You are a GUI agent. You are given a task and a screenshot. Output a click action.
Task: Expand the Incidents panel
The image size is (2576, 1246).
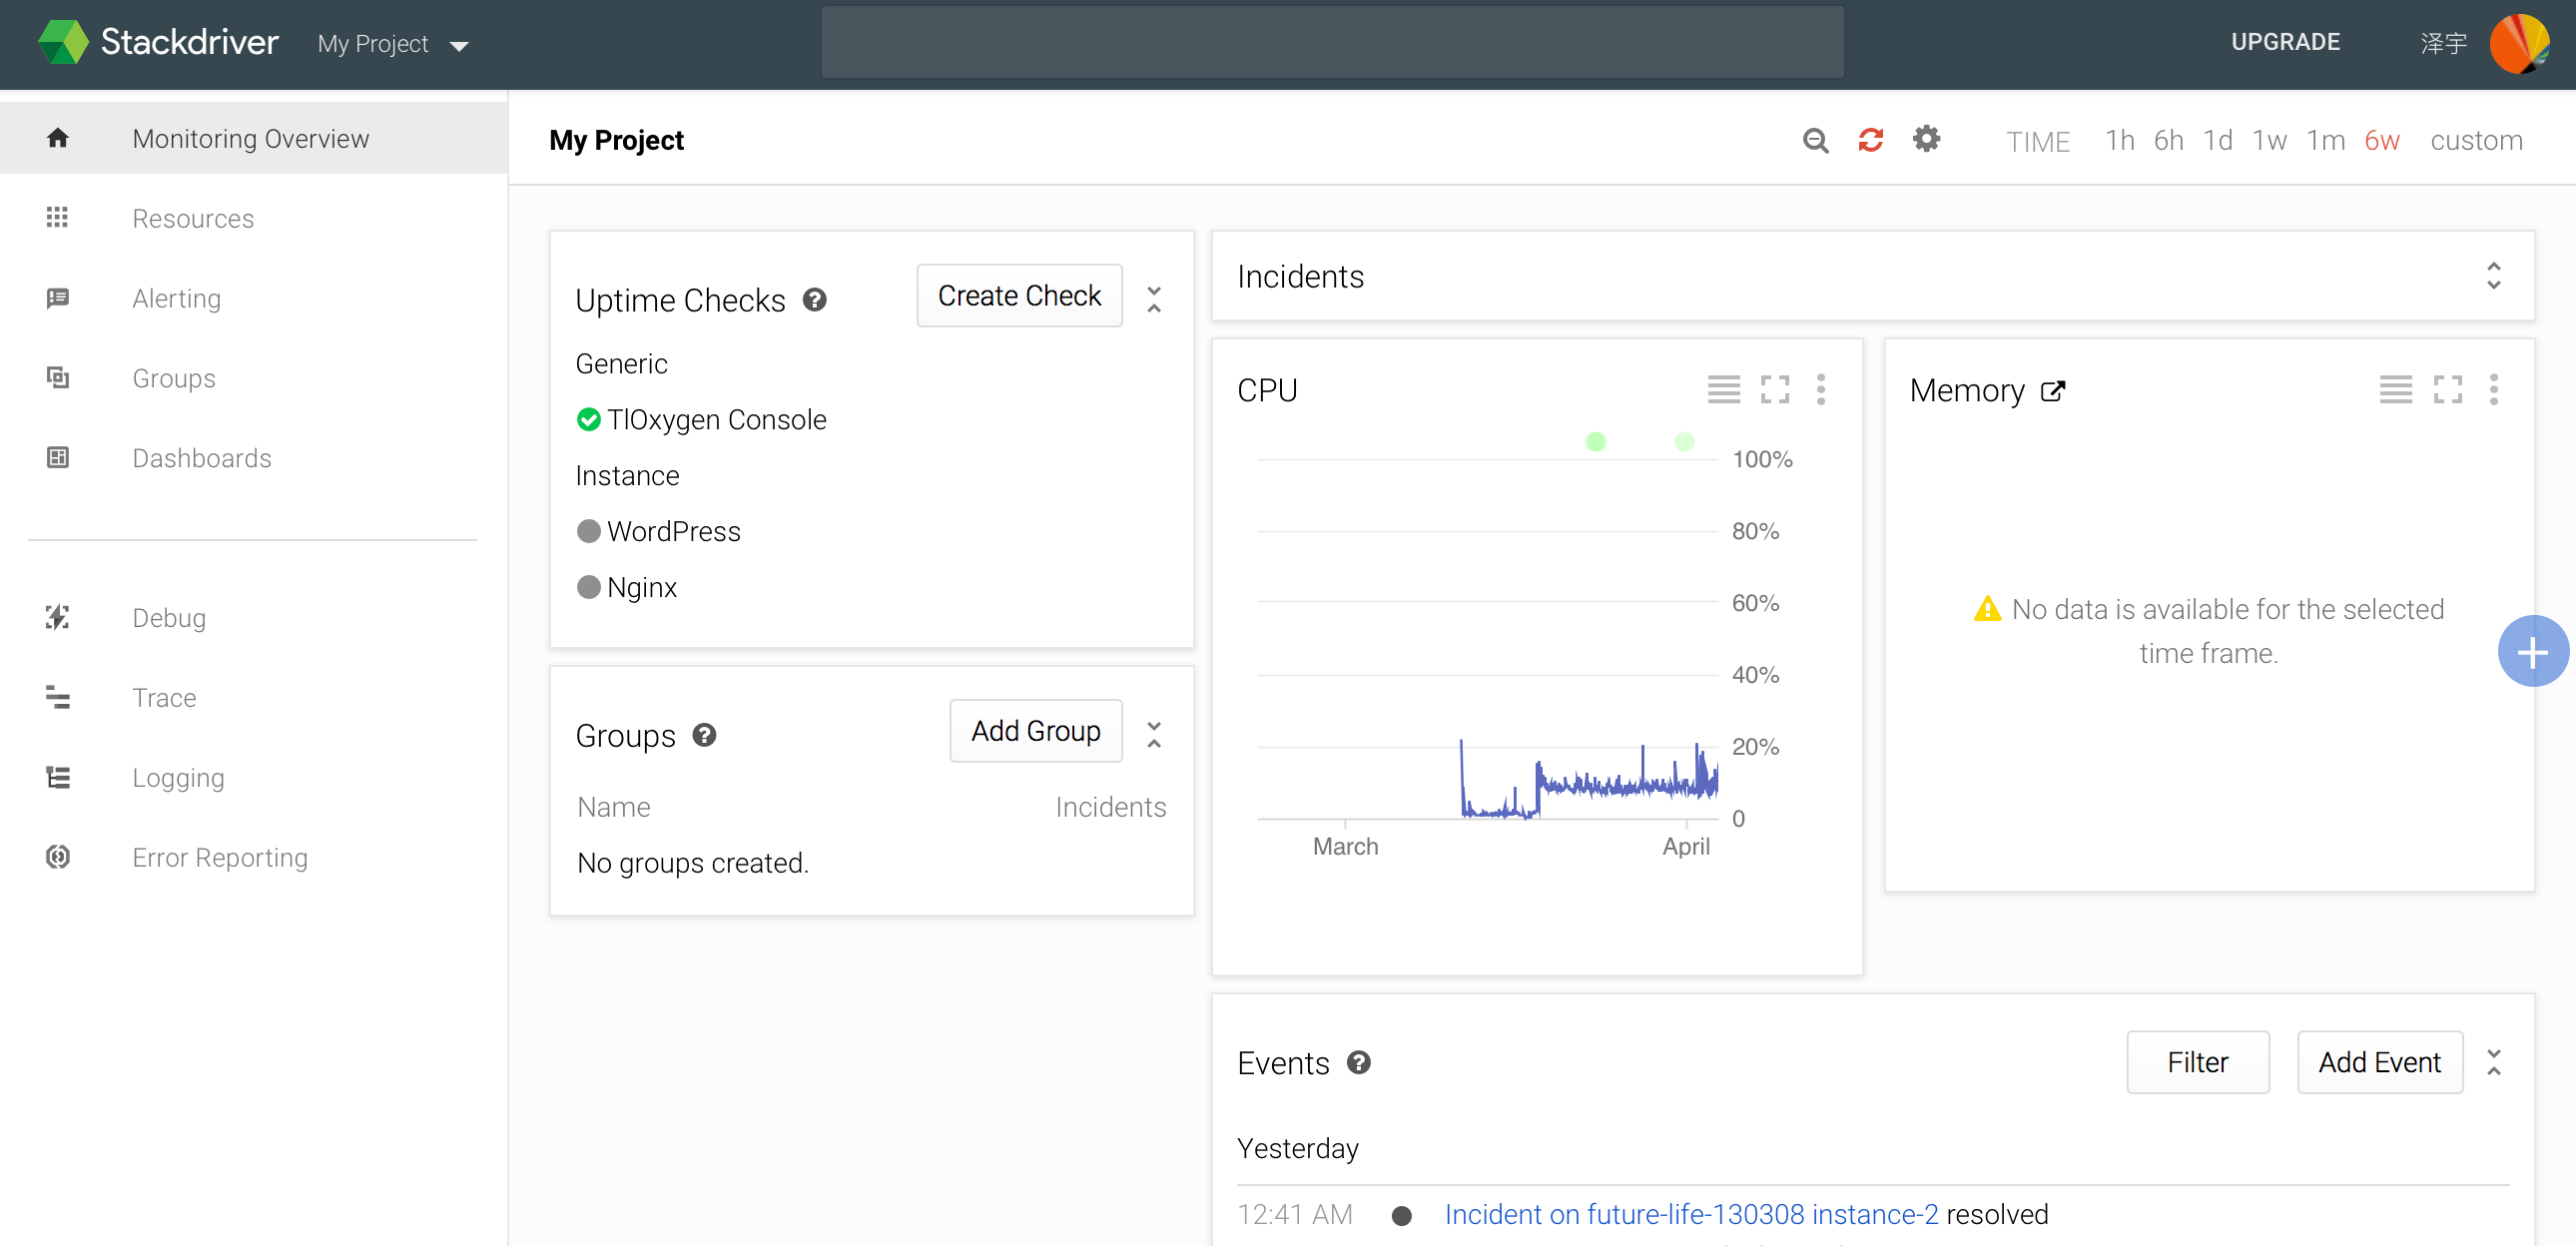point(2494,276)
